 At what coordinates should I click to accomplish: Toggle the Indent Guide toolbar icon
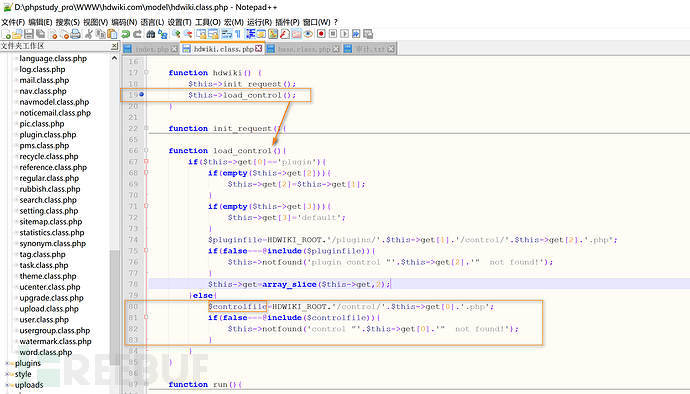(x=250, y=34)
